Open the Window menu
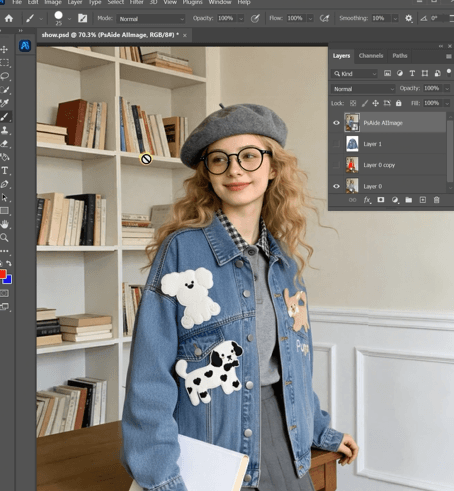Image resolution: width=454 pixels, height=491 pixels. [220, 2]
